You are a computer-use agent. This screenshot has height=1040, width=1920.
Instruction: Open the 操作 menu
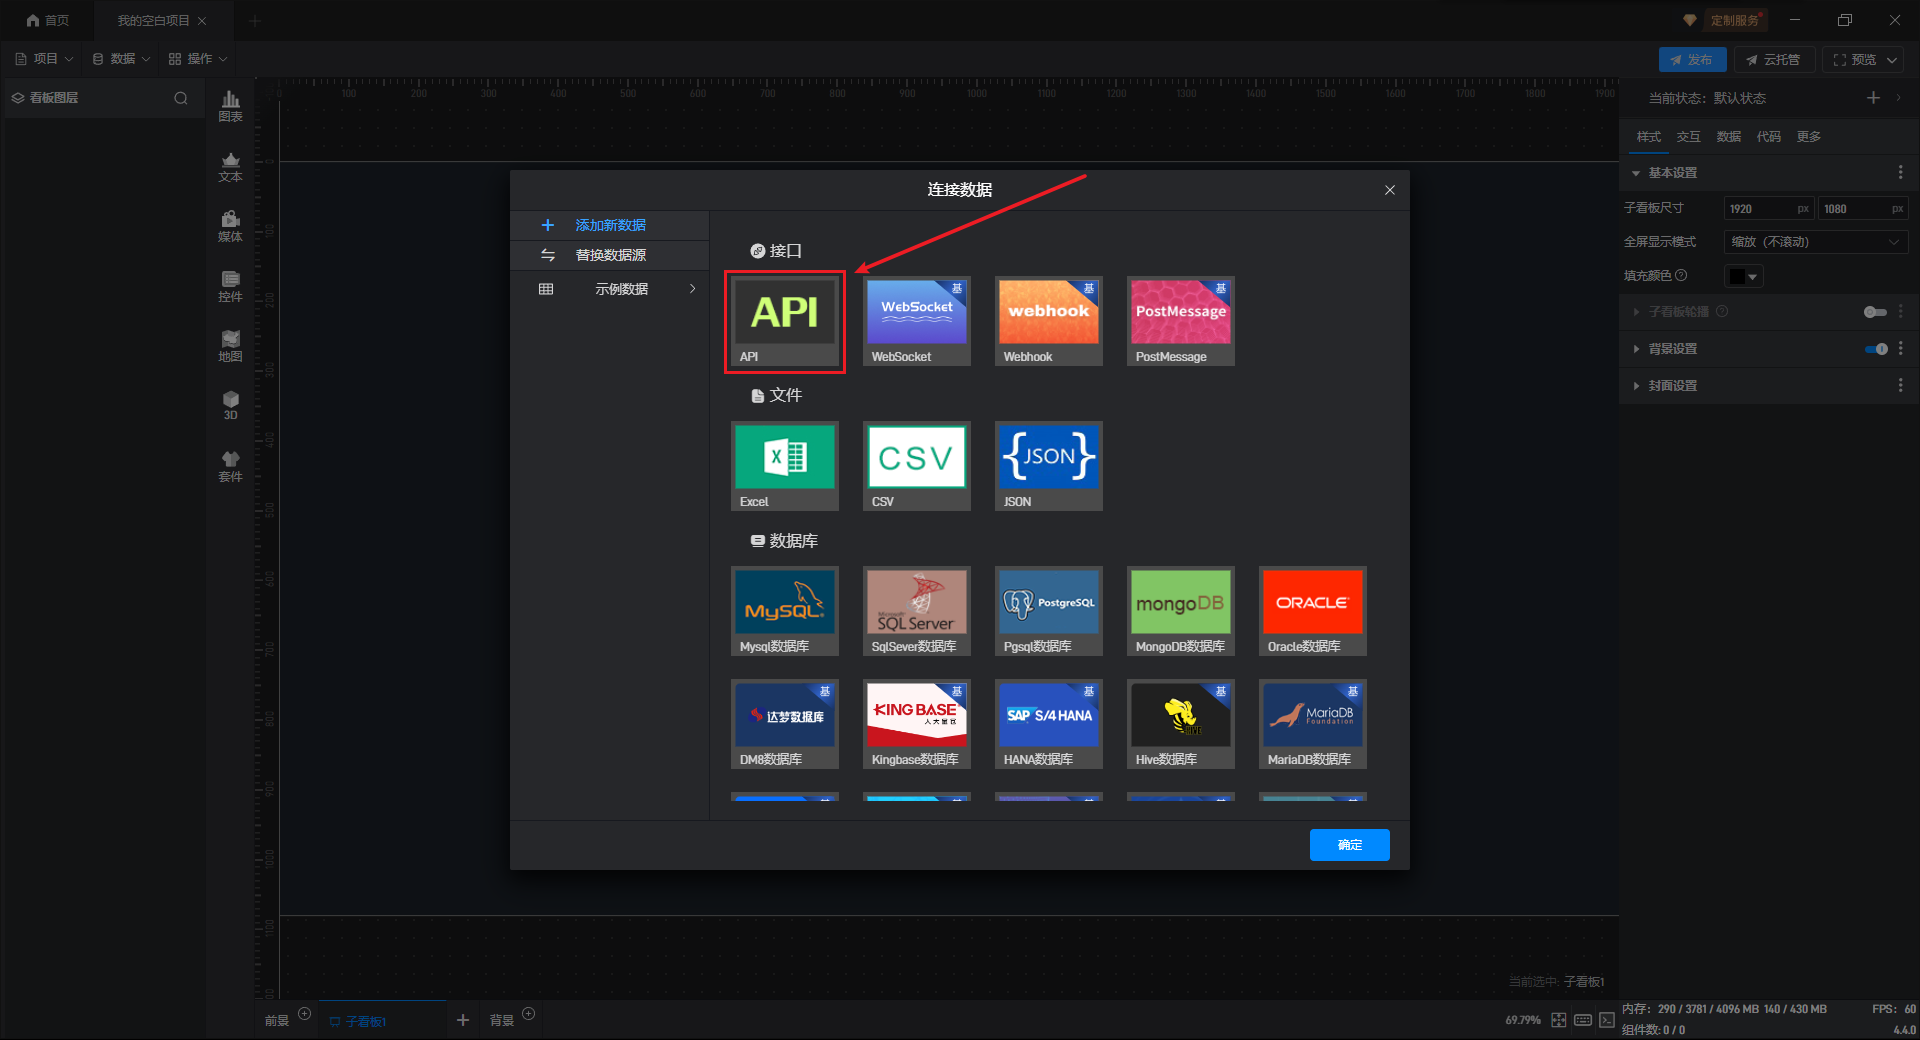198,59
